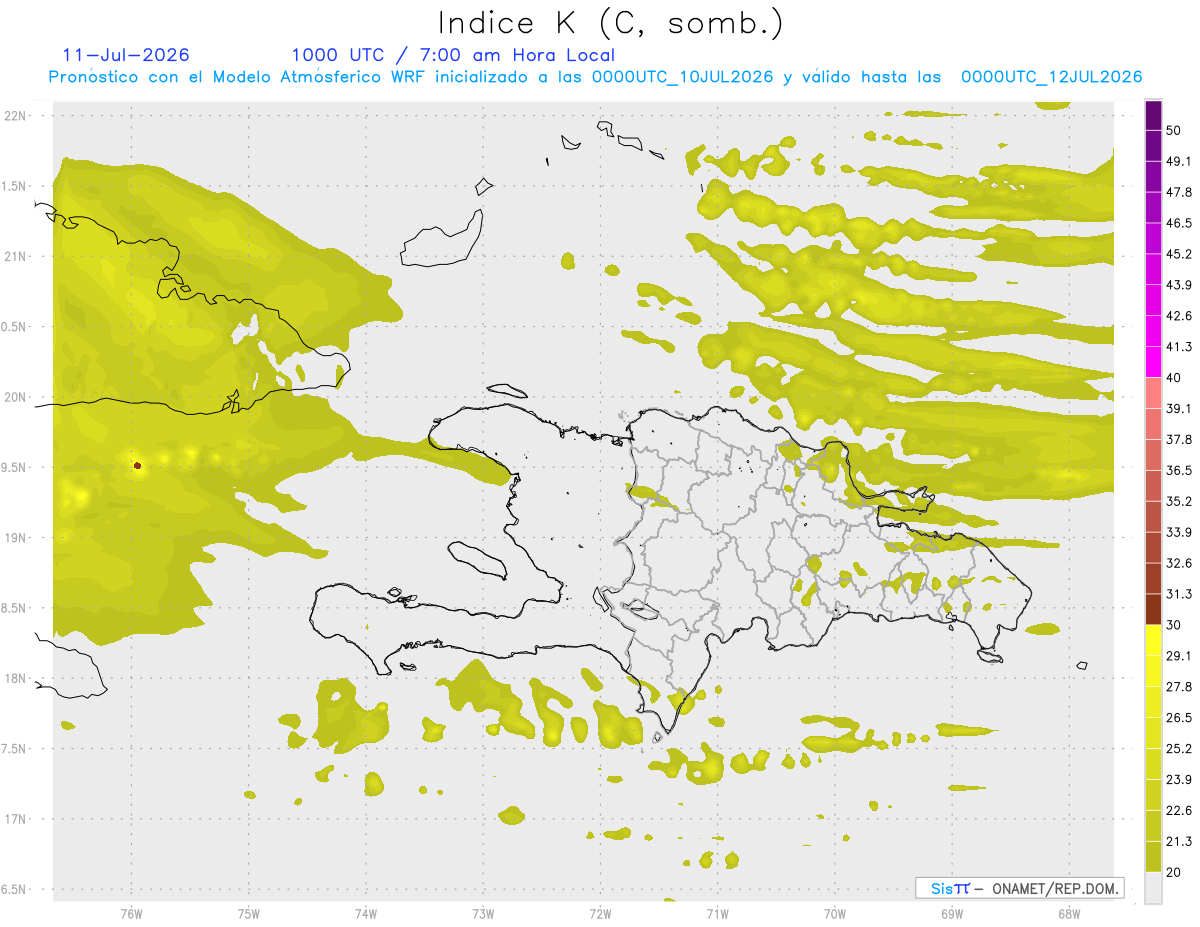Click the '27.8' value on the color scale
1200x927 pixels.
pos(1180,687)
